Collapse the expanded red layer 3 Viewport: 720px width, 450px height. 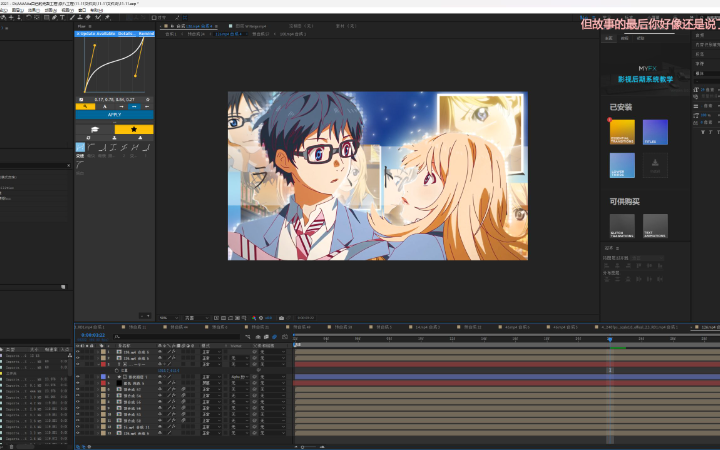tap(98, 364)
